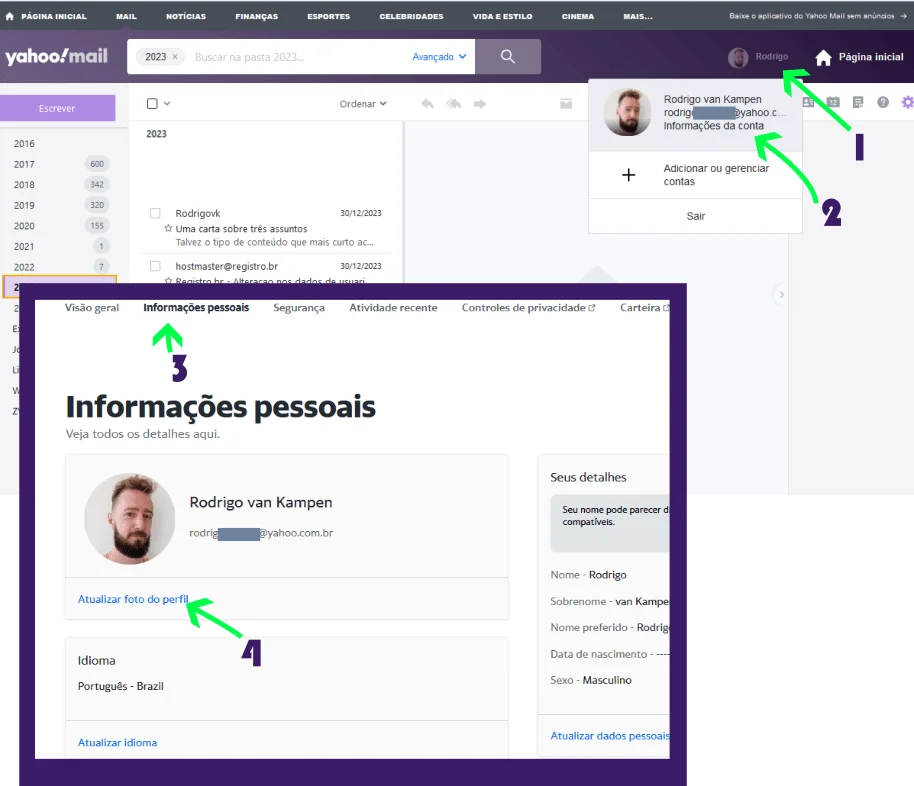This screenshot has height=786, width=914.
Task: Click into the 'Buscar na pasta 2023' search field
Action: click(297, 57)
